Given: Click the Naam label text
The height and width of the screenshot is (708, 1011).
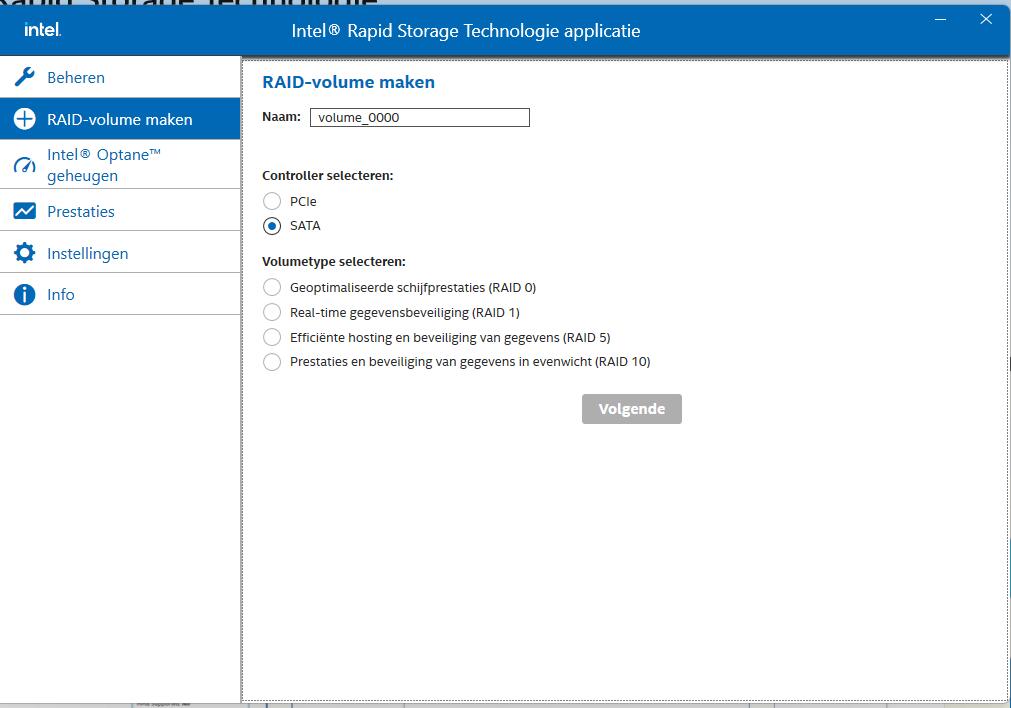Looking at the screenshot, I should (x=281, y=117).
